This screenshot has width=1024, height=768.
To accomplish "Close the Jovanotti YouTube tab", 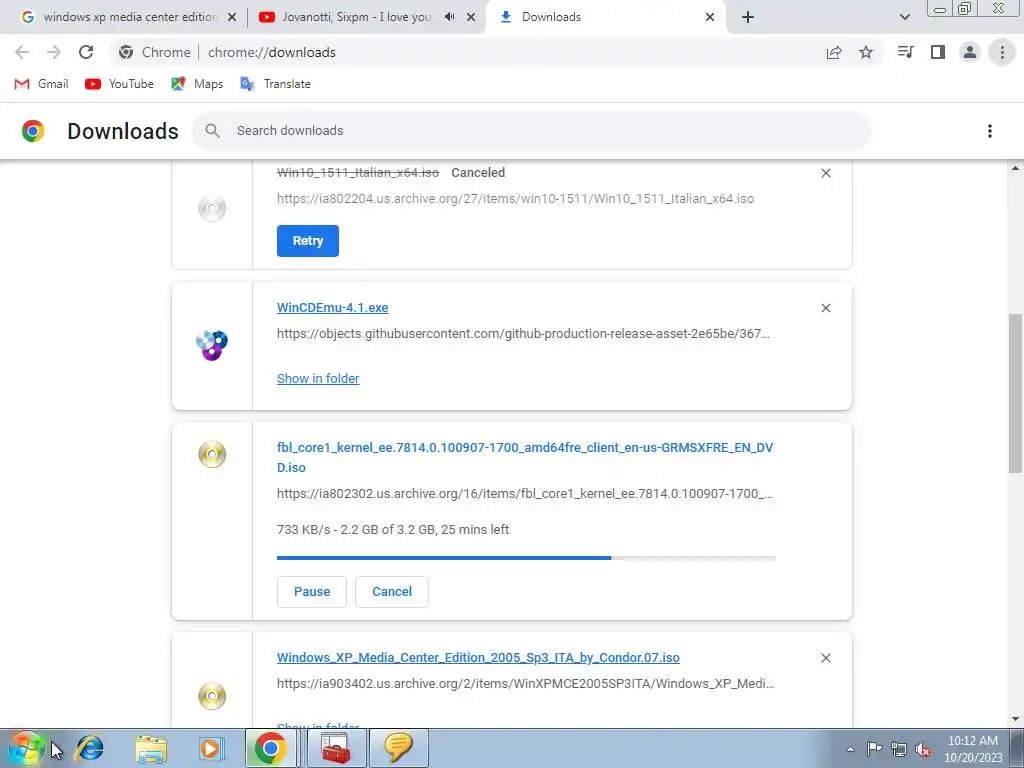I will pyautogui.click(x=471, y=17).
